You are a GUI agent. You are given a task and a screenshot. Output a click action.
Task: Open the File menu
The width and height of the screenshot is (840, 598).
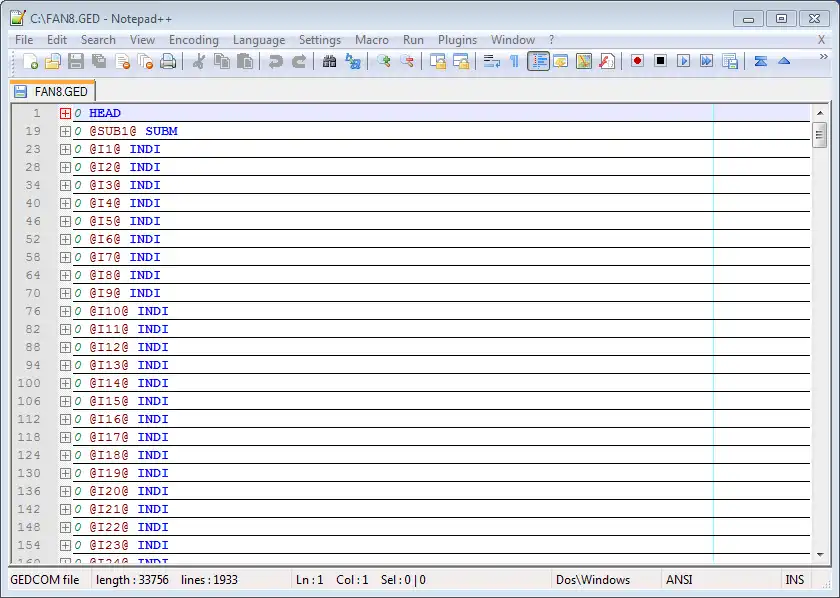[x=24, y=40]
